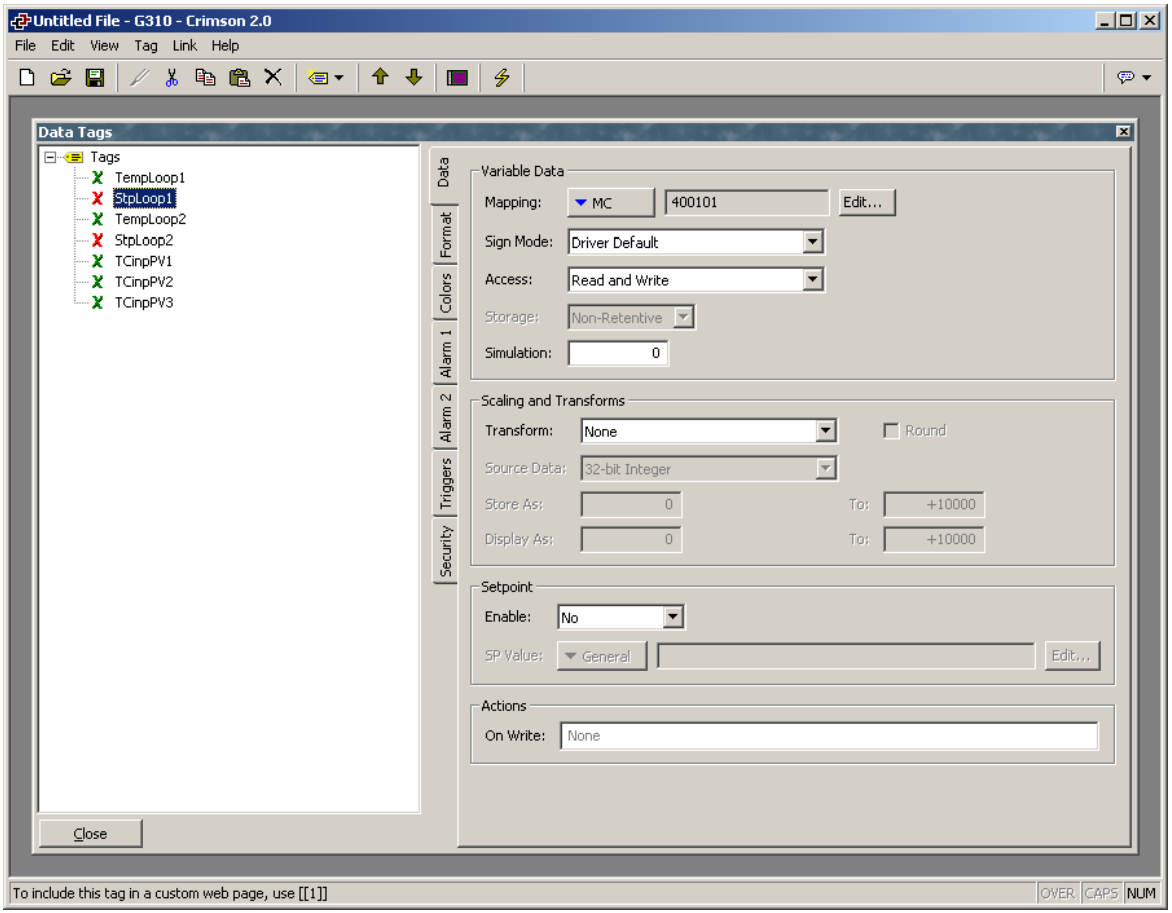The width and height of the screenshot is (1172, 913).
Task: Switch to the Triggers tab
Action: tap(445, 483)
